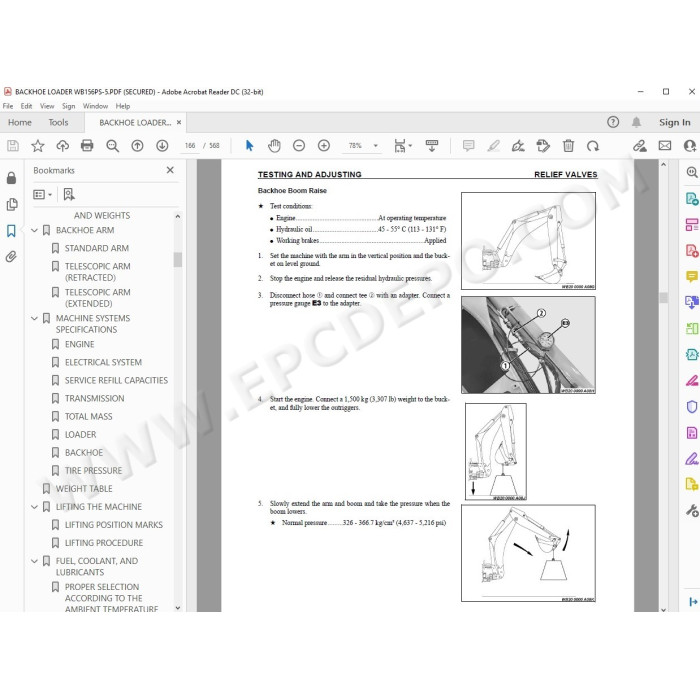Click the page number input field
The height and width of the screenshot is (700, 700).
point(190,146)
